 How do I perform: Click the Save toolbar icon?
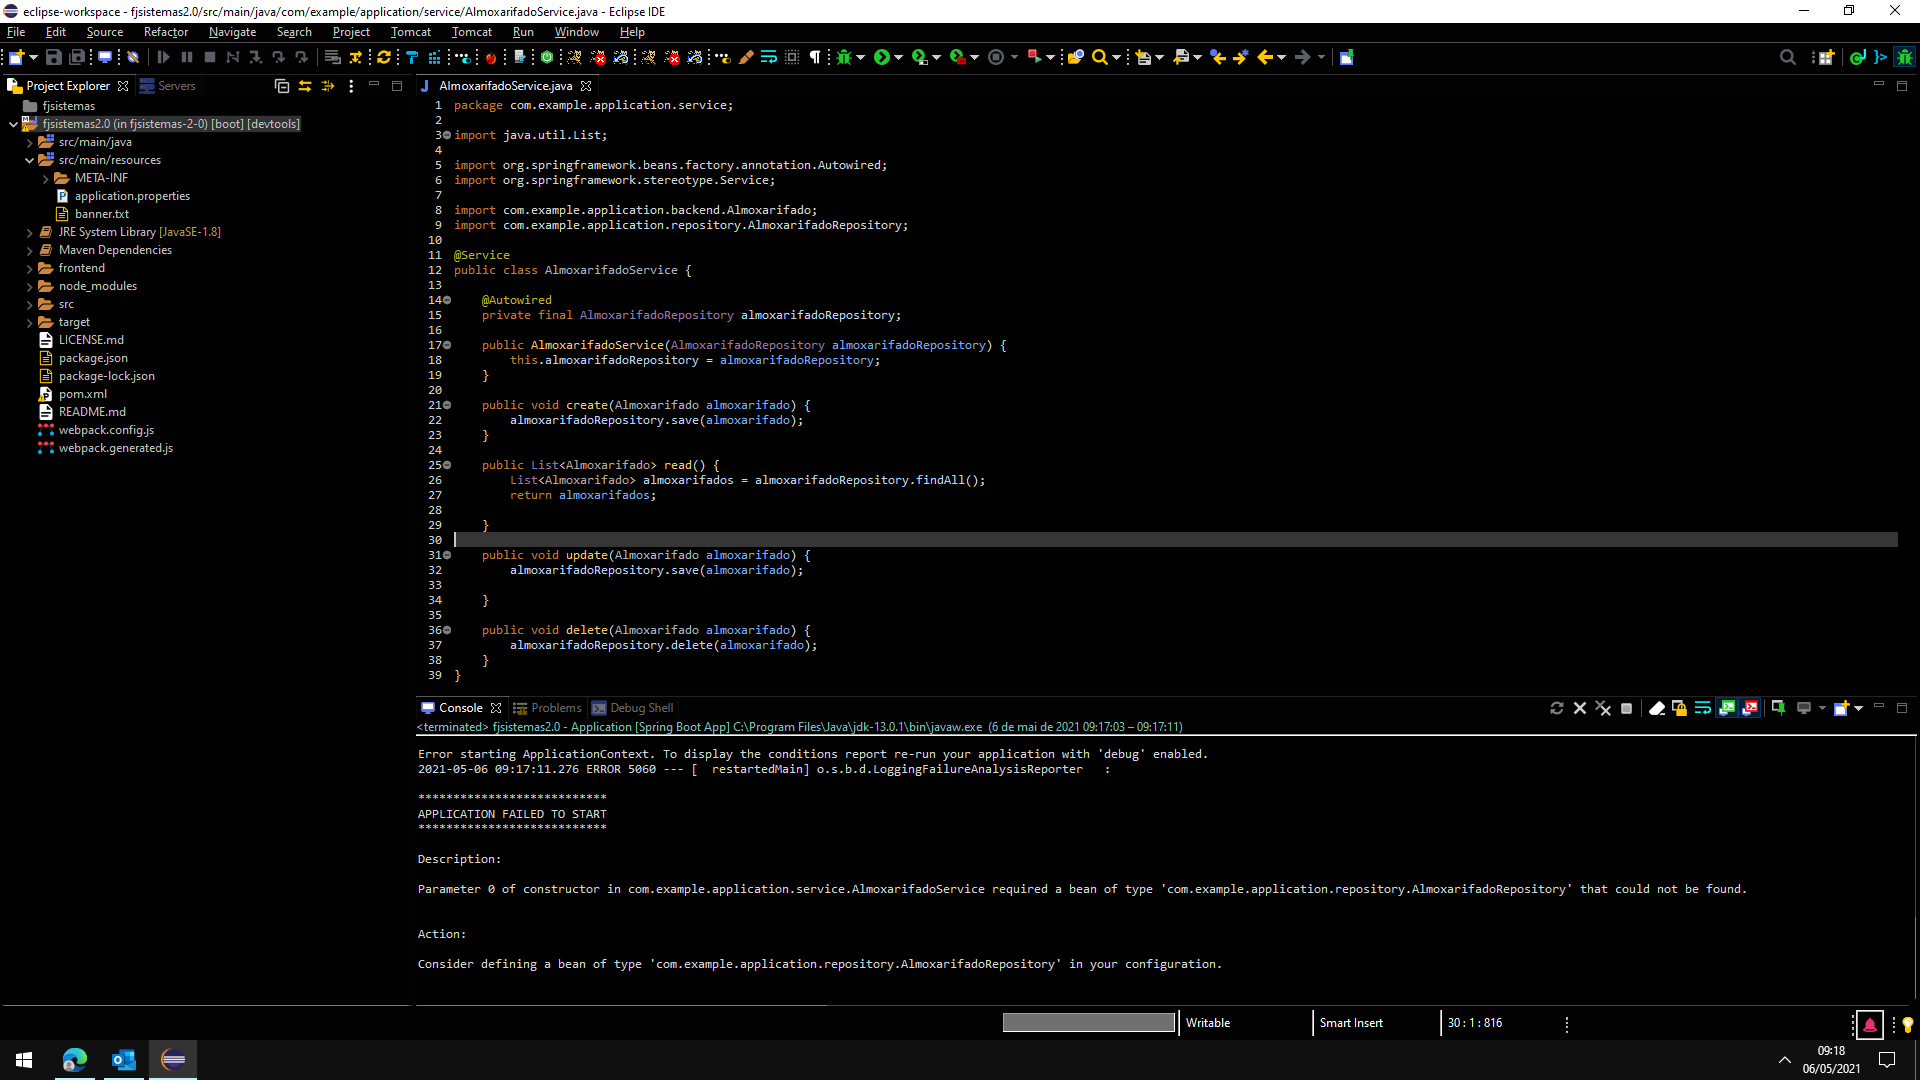point(54,57)
